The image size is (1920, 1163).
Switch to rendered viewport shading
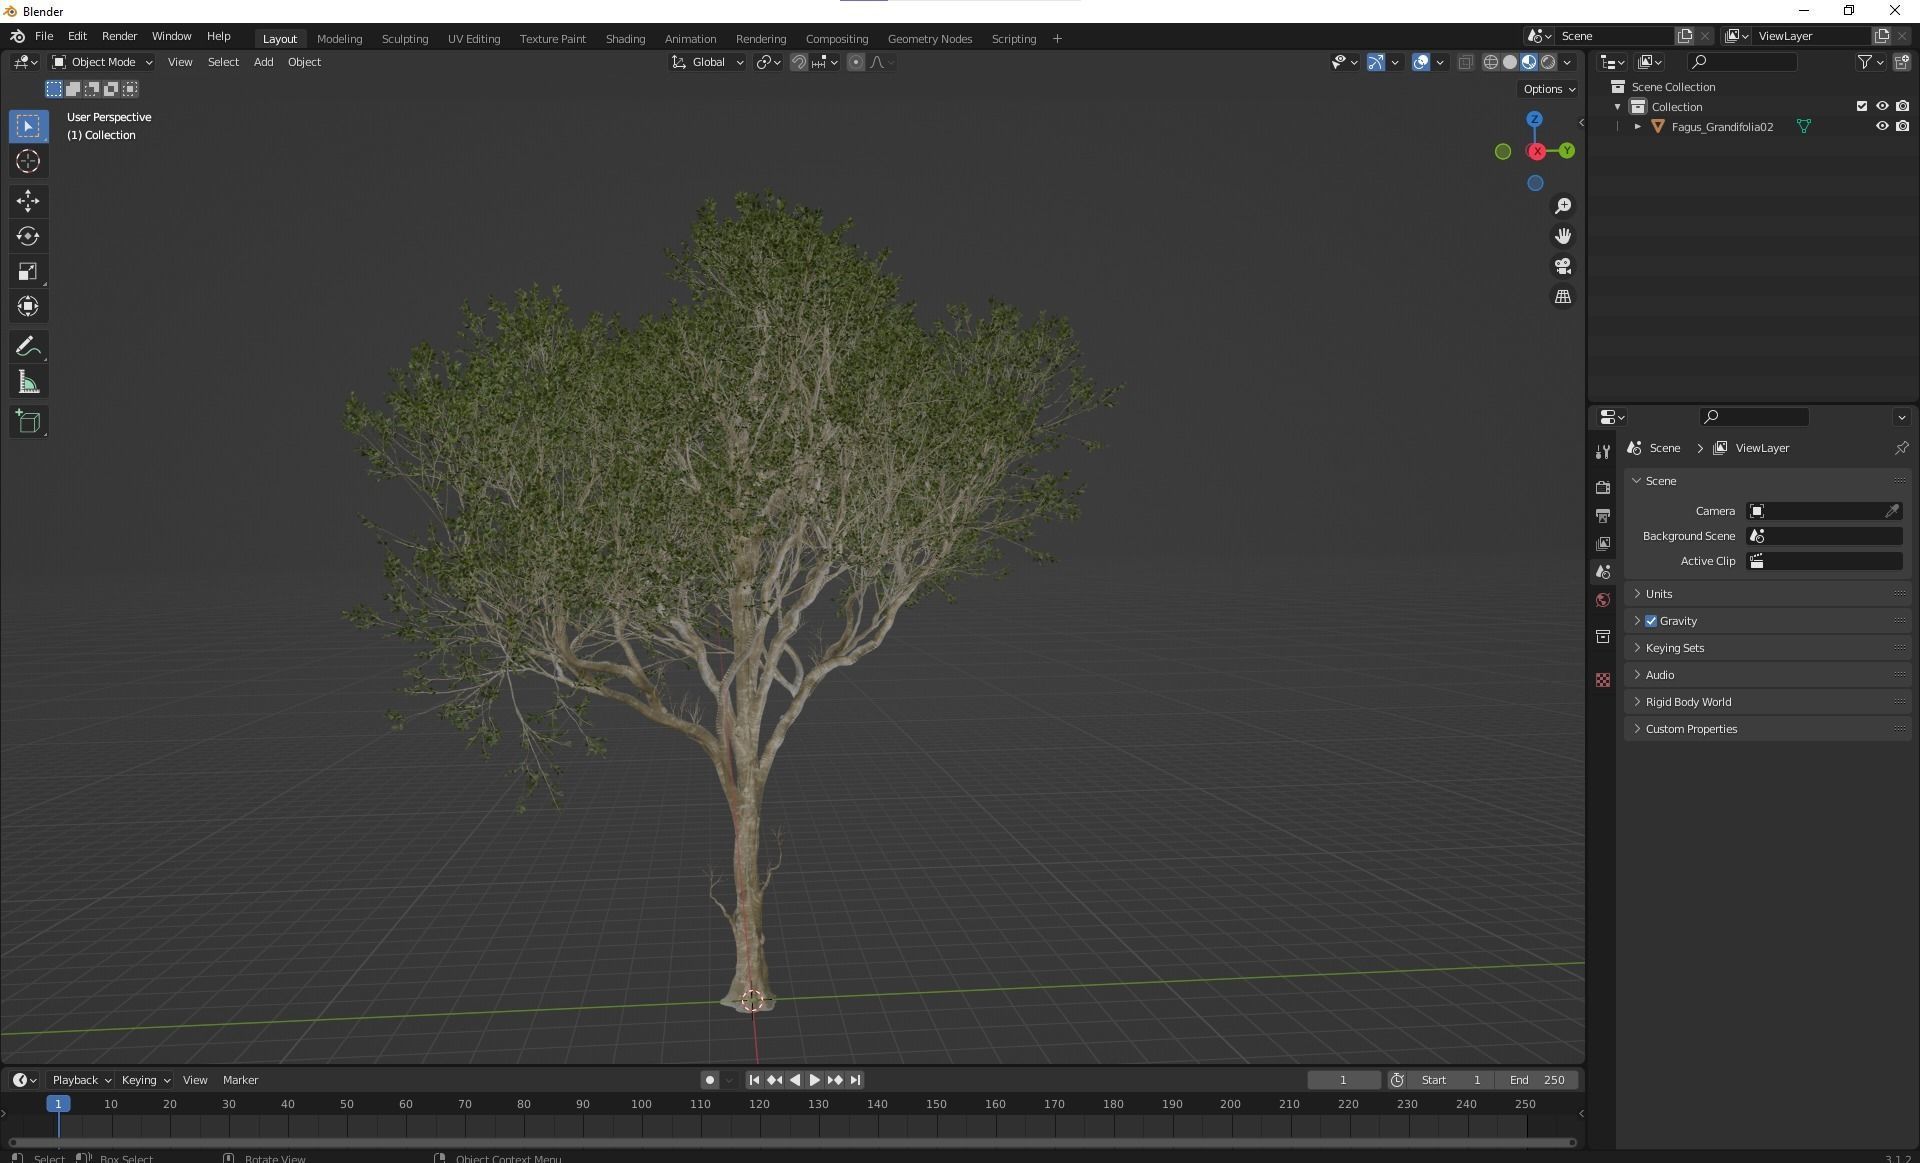pos(1548,62)
